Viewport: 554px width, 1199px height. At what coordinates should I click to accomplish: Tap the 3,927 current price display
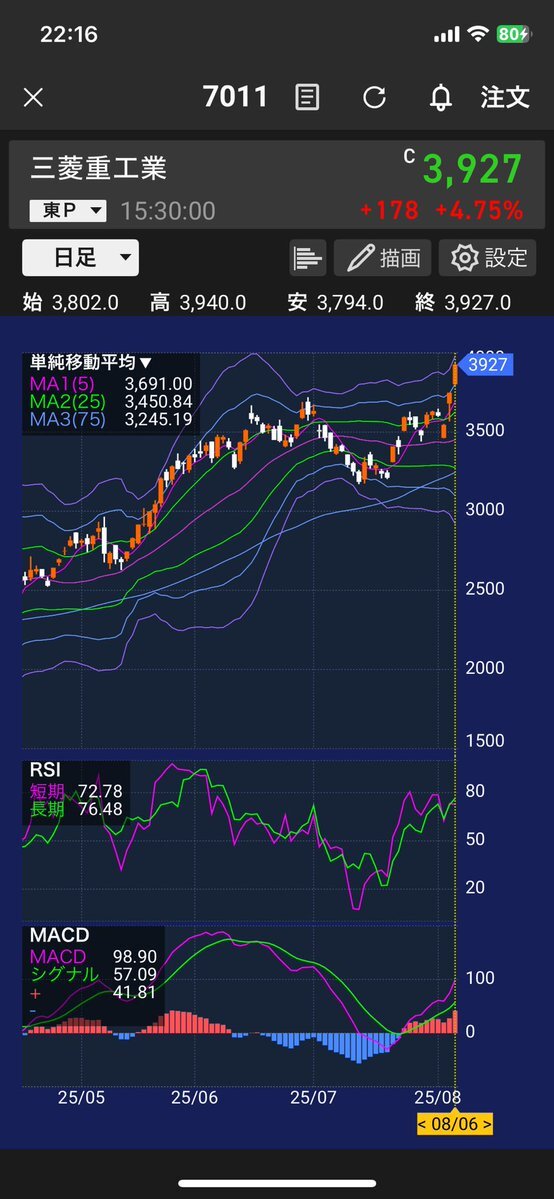(473, 169)
